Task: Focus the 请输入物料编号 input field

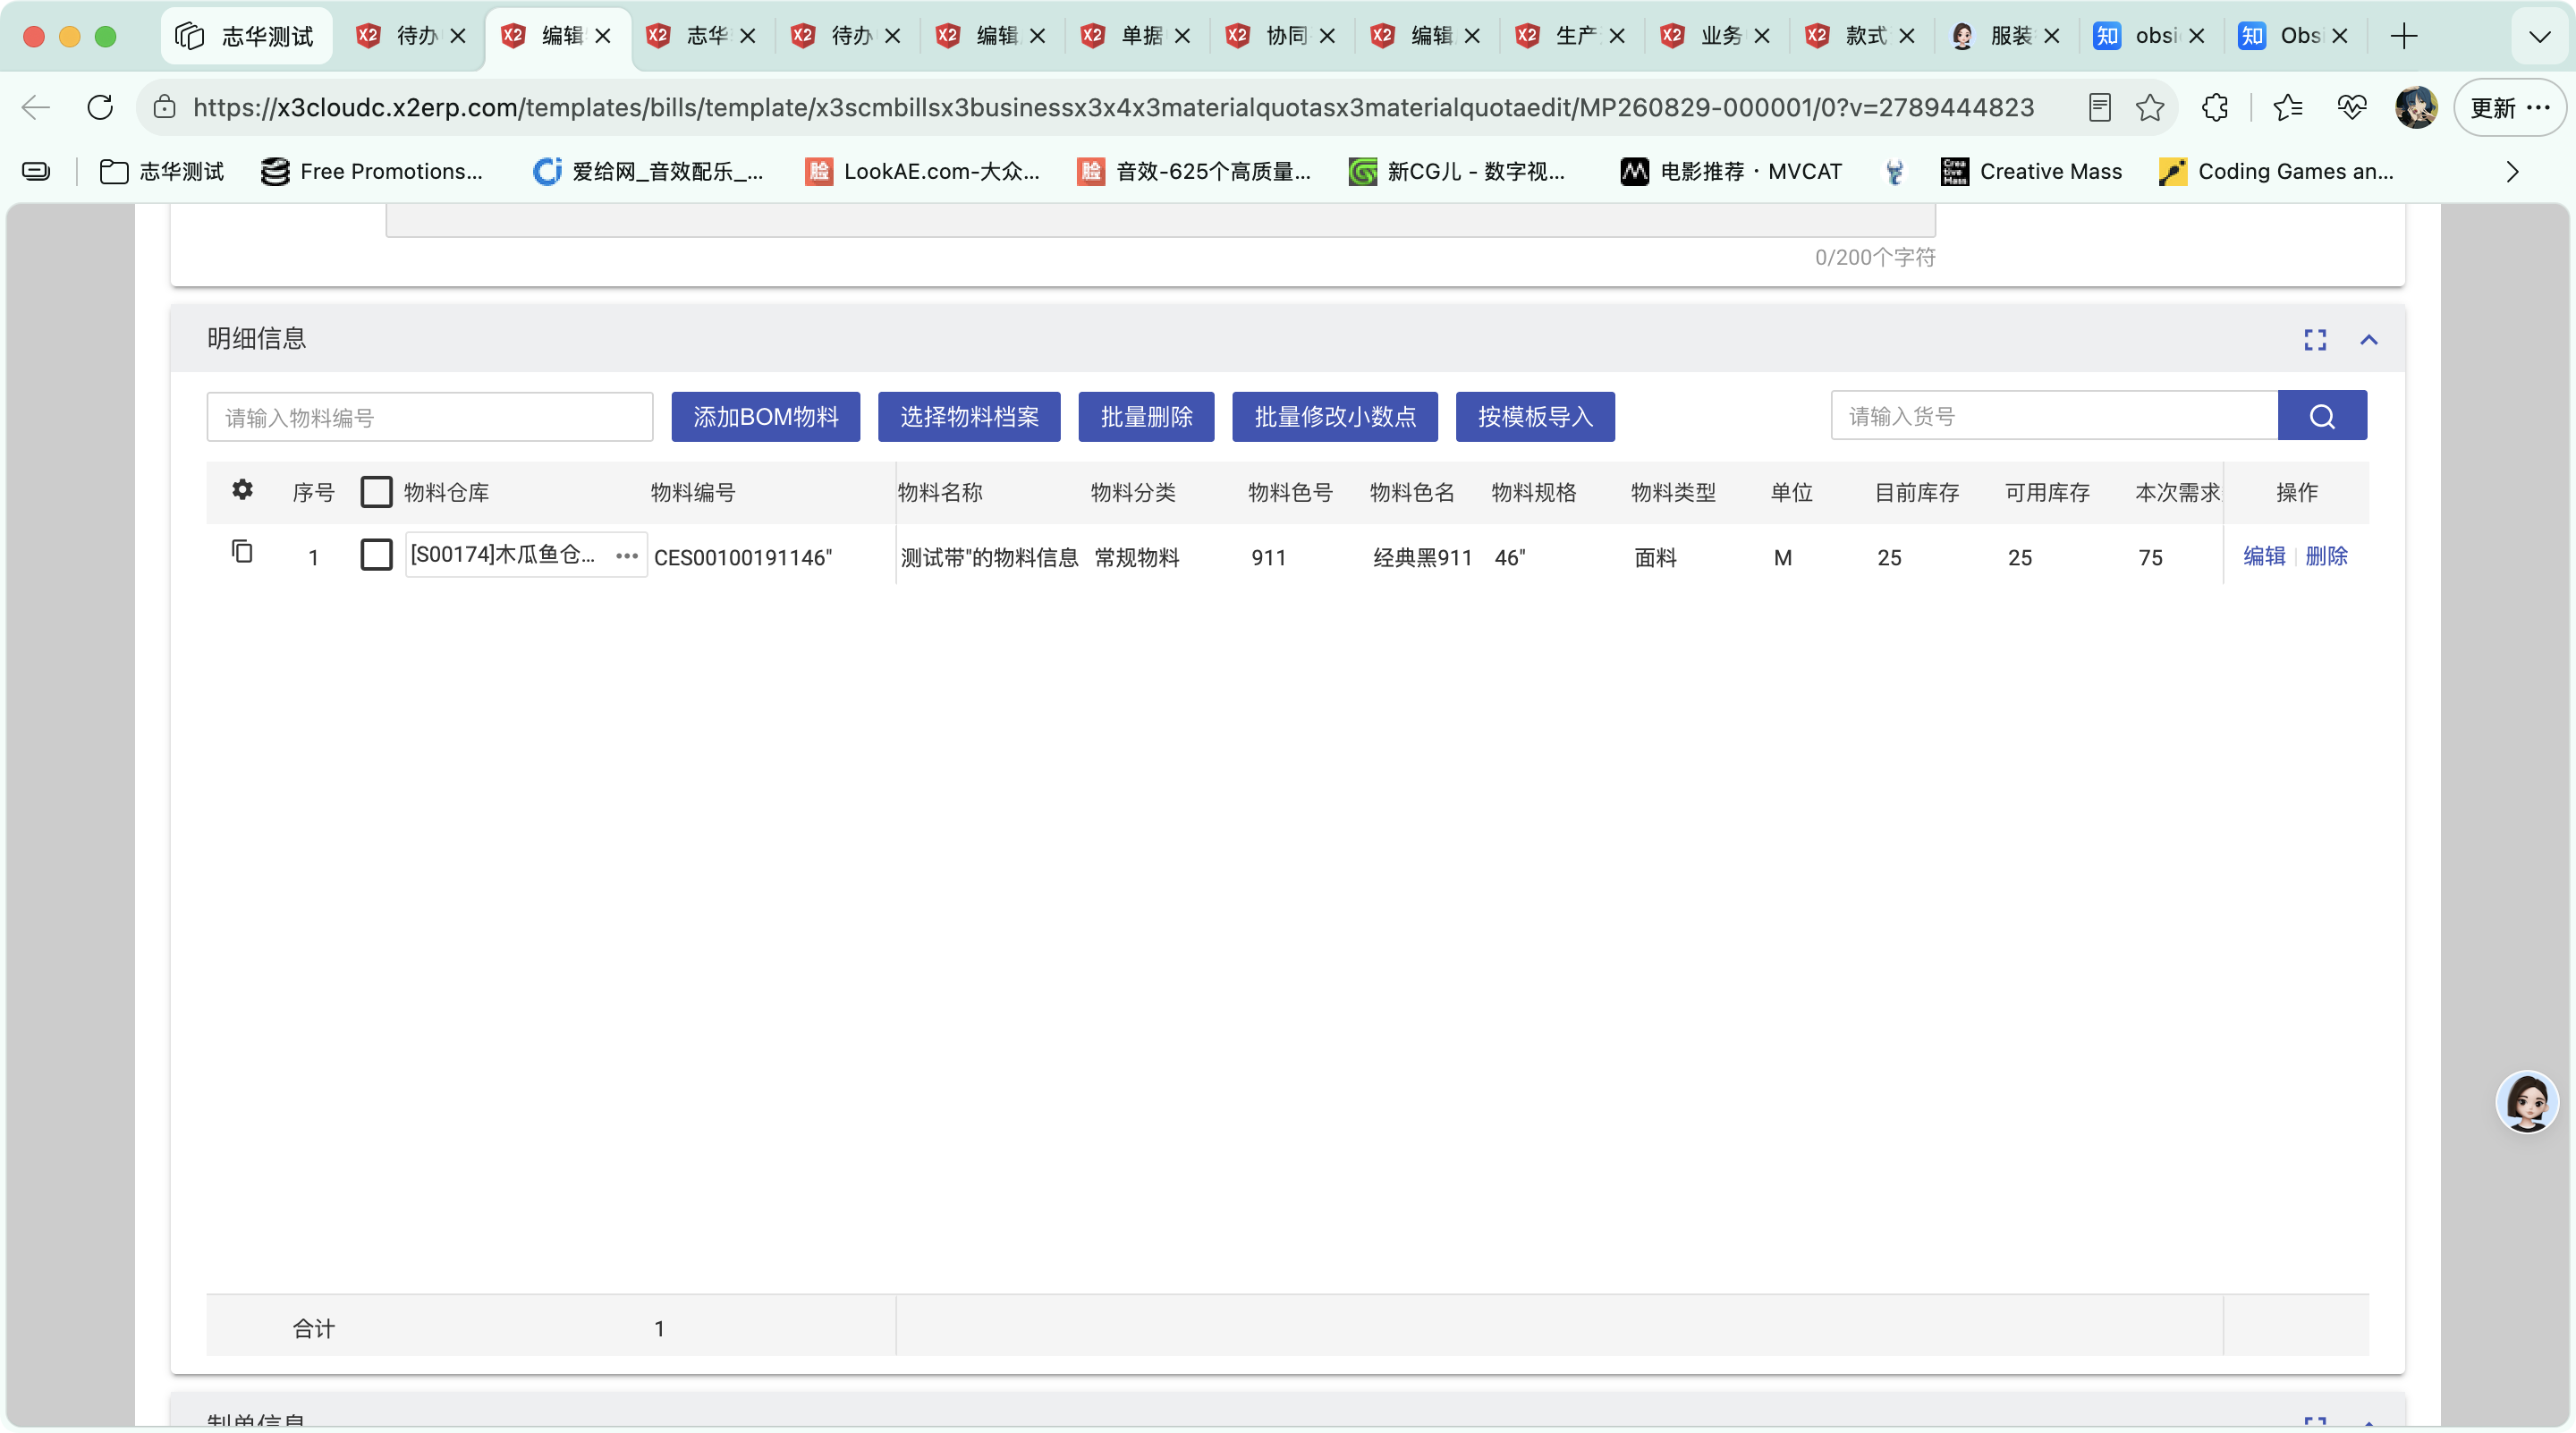Action: 430,417
